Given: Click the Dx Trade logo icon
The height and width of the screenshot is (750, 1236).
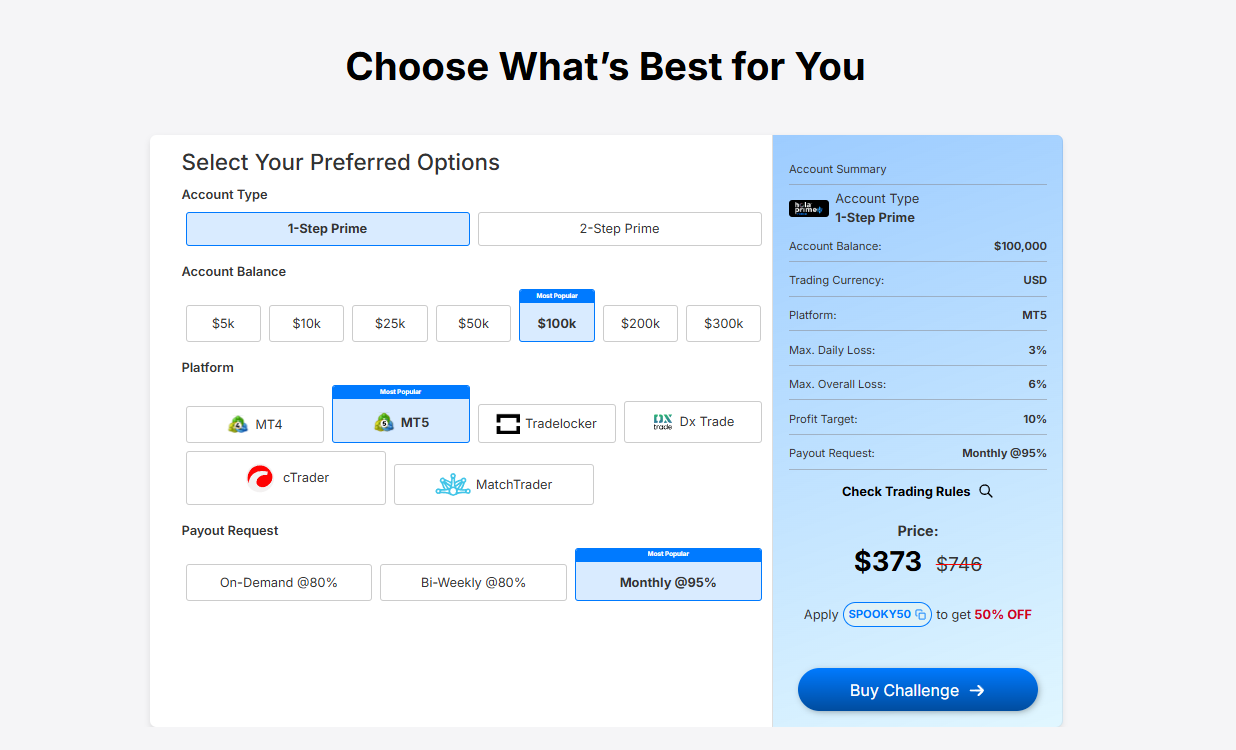Looking at the screenshot, I should tap(662, 422).
